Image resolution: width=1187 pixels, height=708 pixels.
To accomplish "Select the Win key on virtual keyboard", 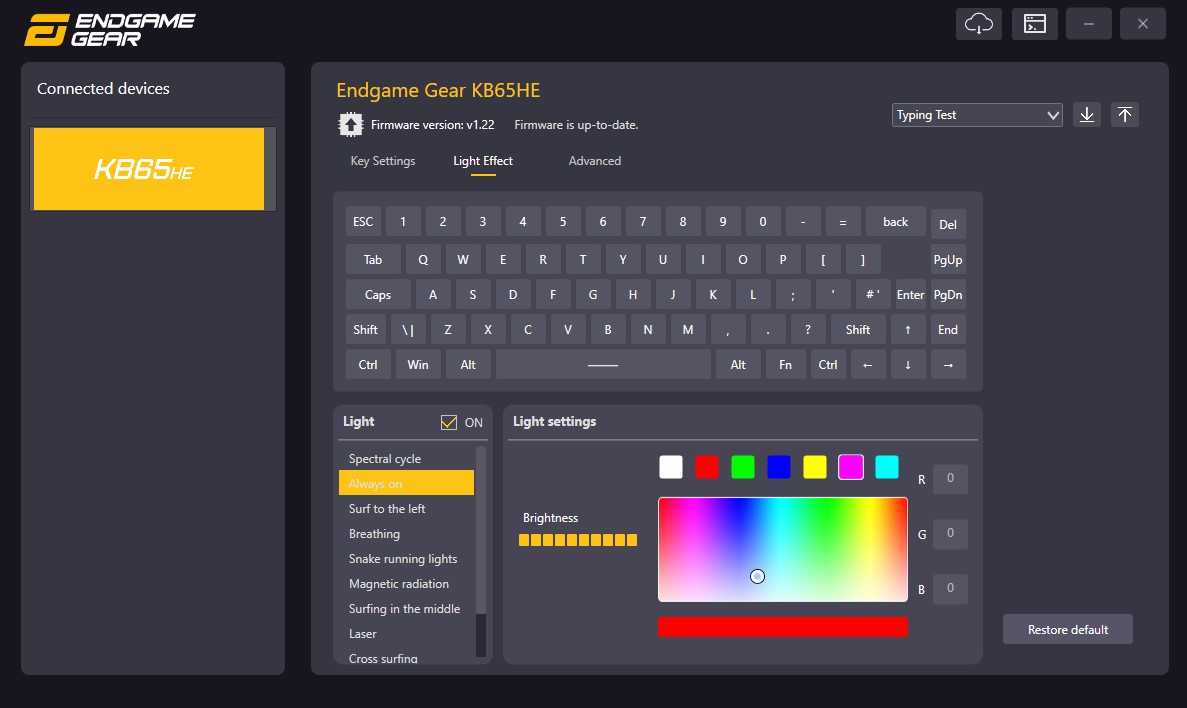I will 418,364.
